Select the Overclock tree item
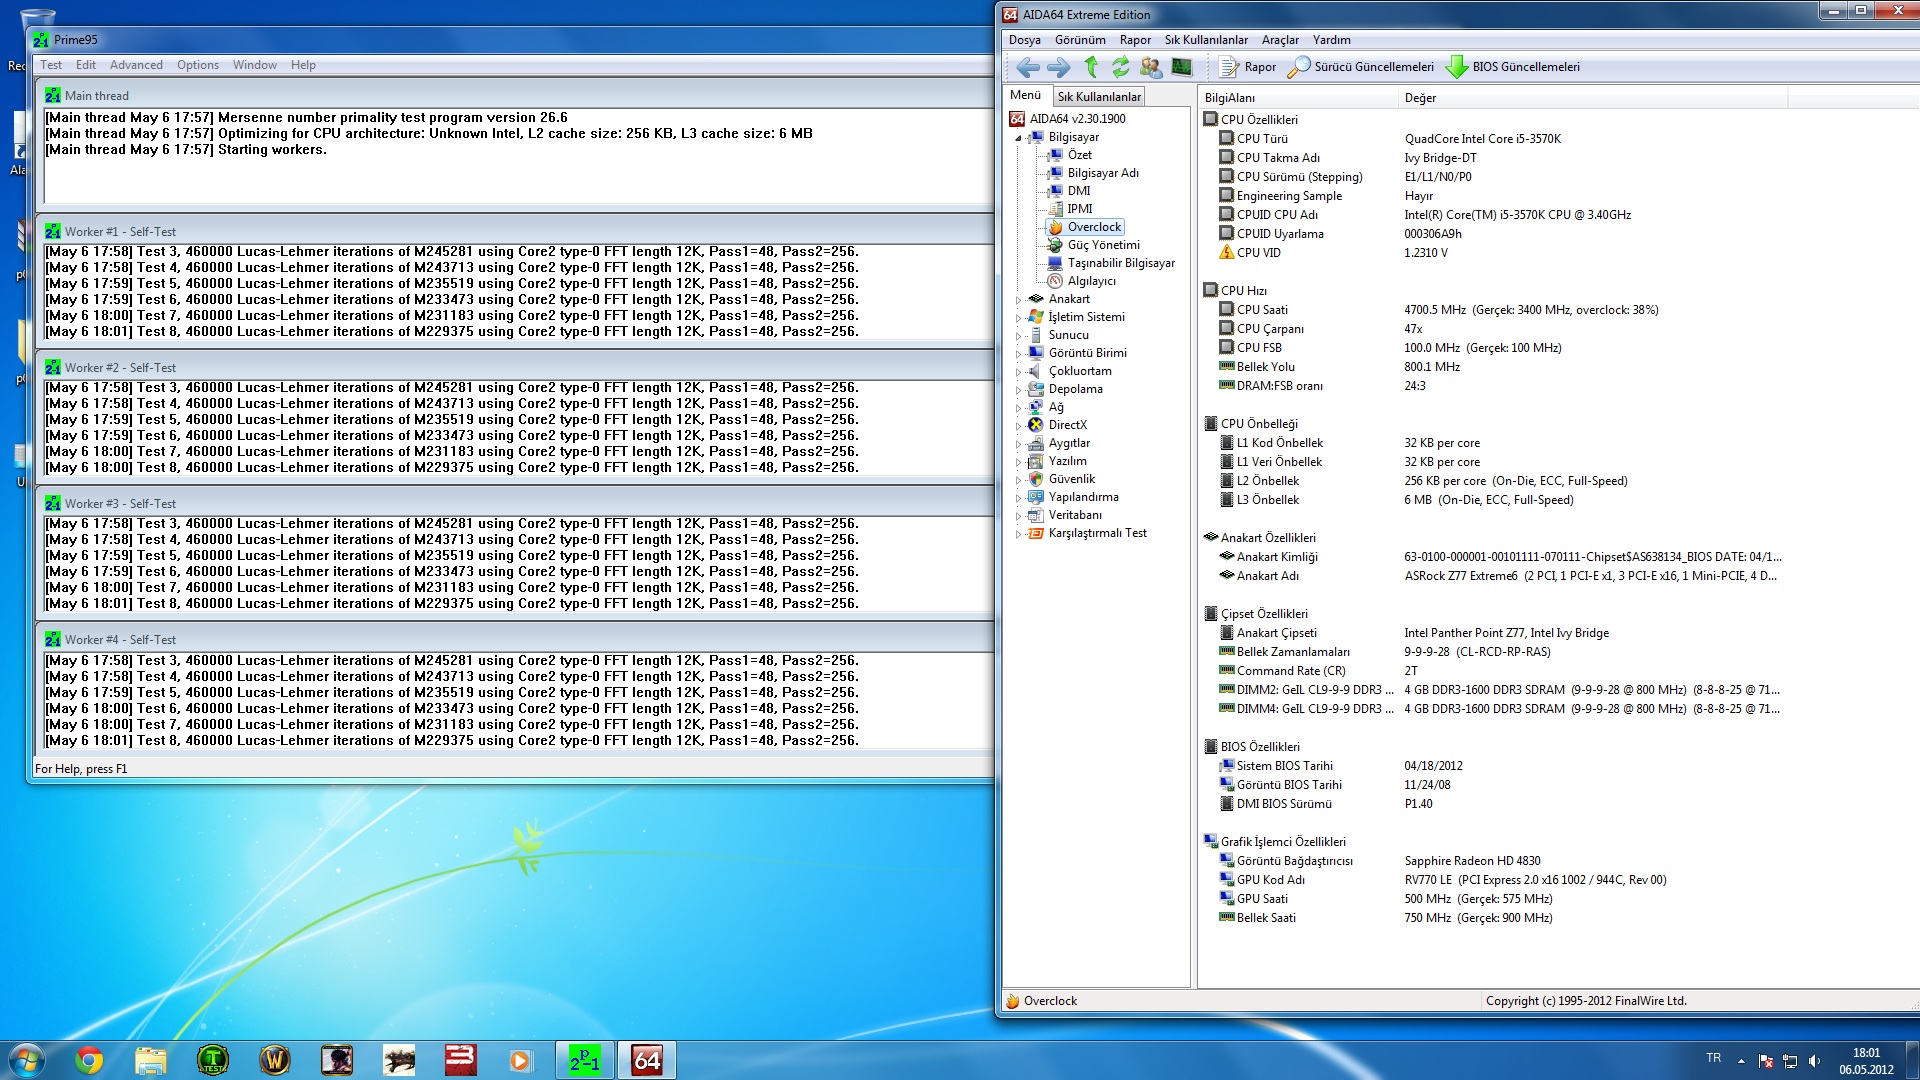1920x1080 pixels. pyautogui.click(x=1094, y=227)
